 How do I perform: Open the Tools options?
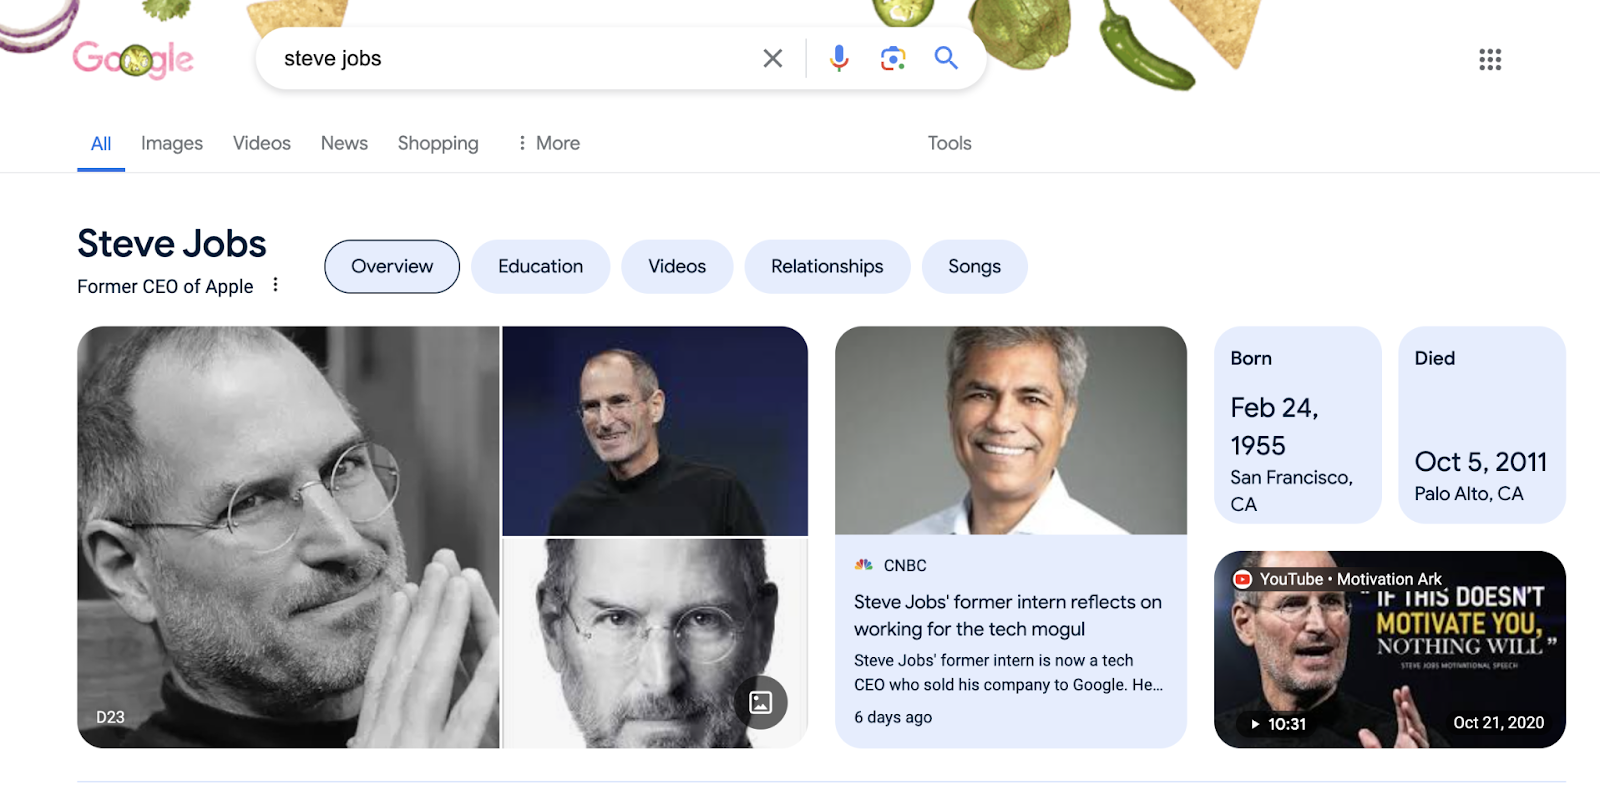[x=947, y=143]
